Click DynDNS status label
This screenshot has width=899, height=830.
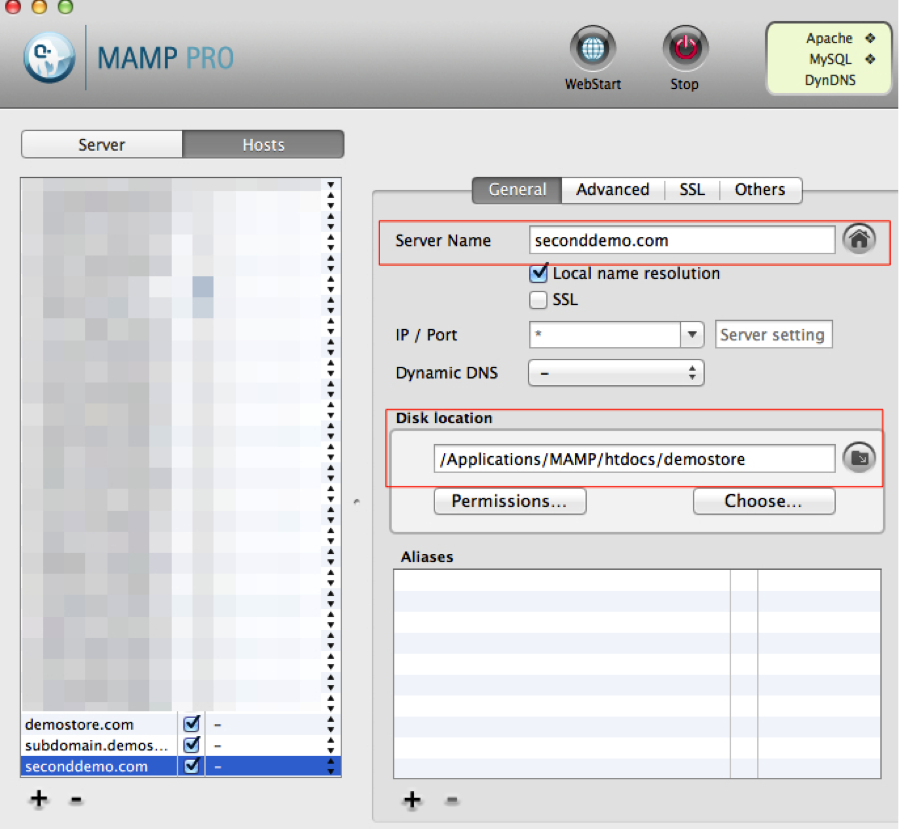click(830, 80)
